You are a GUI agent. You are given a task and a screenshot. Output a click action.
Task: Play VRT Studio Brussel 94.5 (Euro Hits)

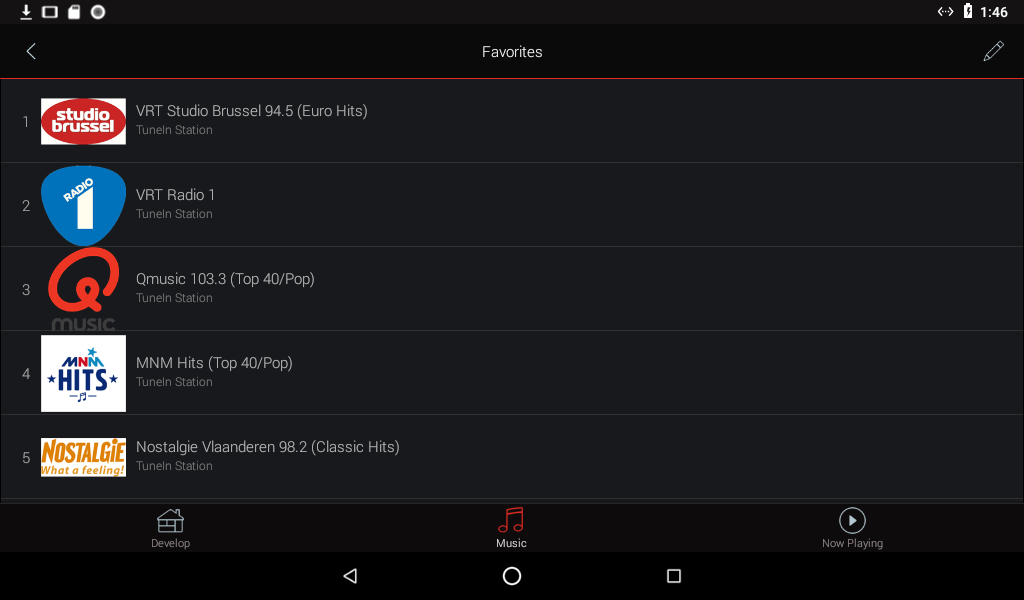512,121
